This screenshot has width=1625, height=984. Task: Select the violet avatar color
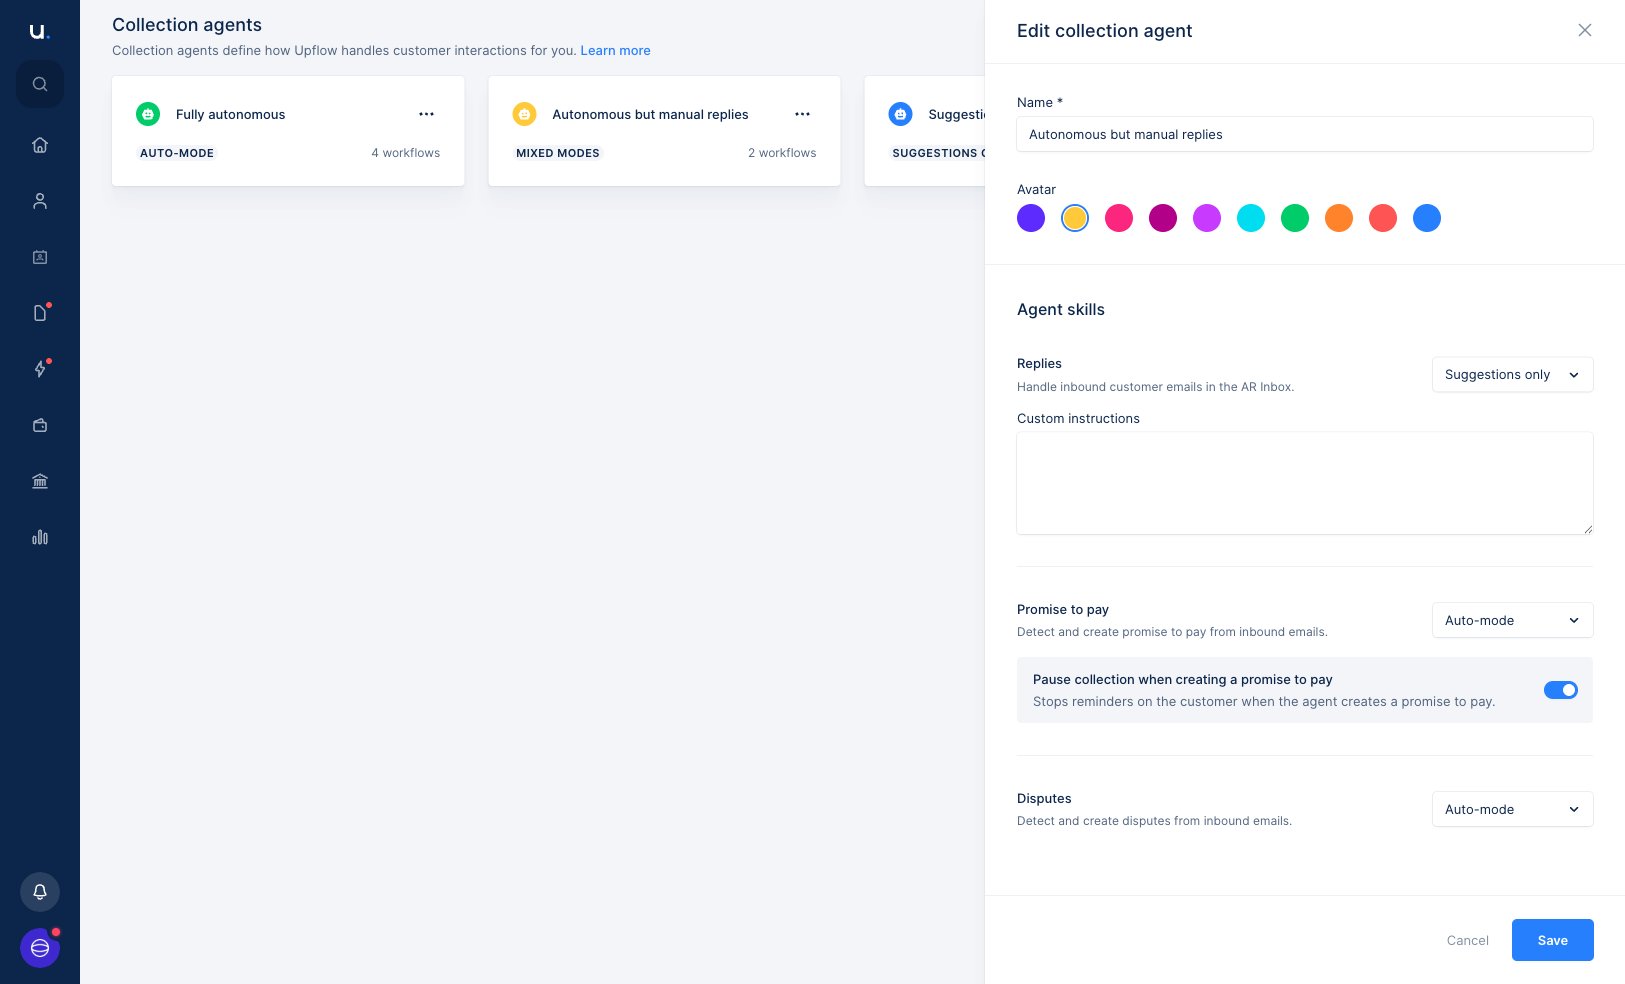1207,218
